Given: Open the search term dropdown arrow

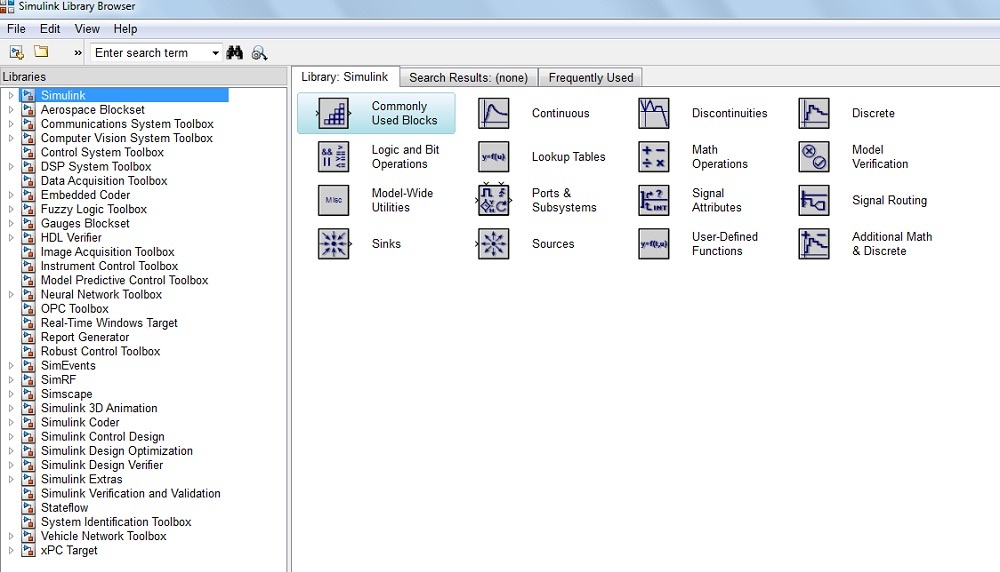Looking at the screenshot, I should click(215, 53).
